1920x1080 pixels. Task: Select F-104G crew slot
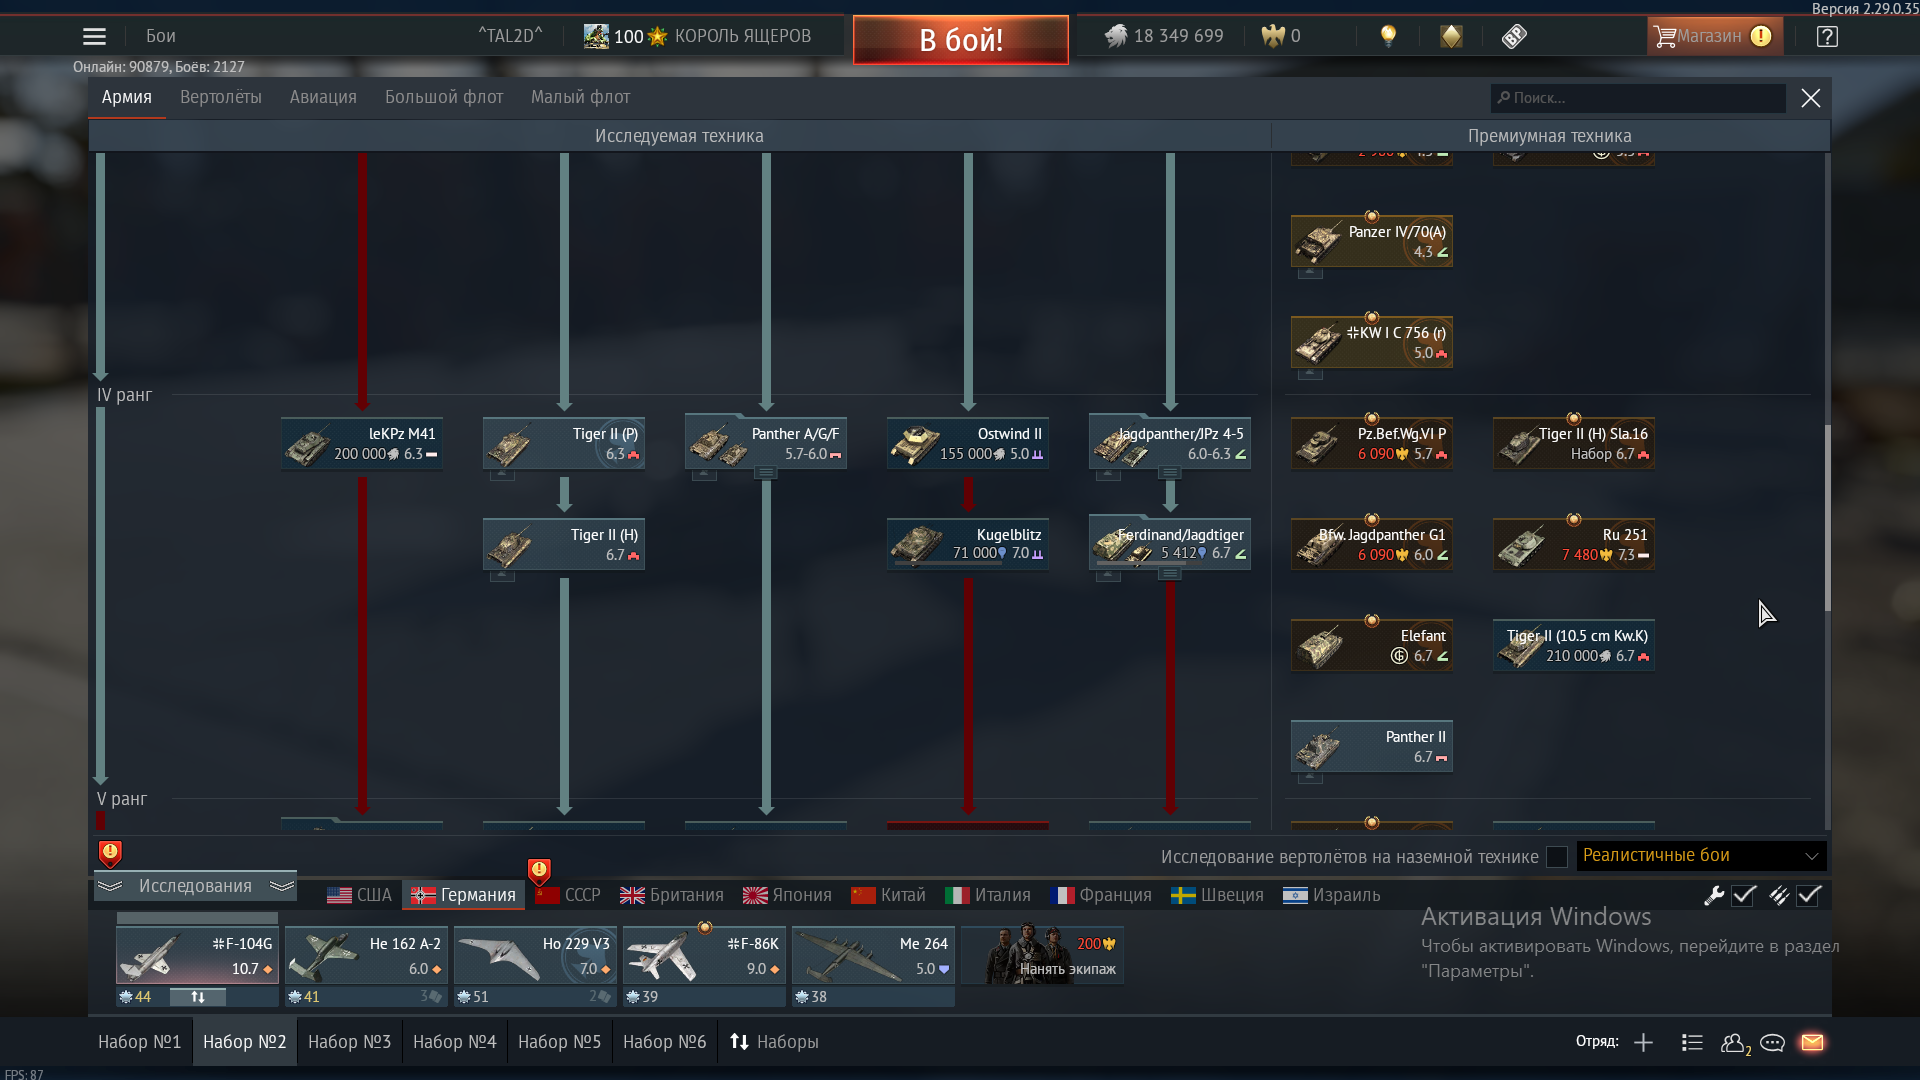(x=197, y=956)
